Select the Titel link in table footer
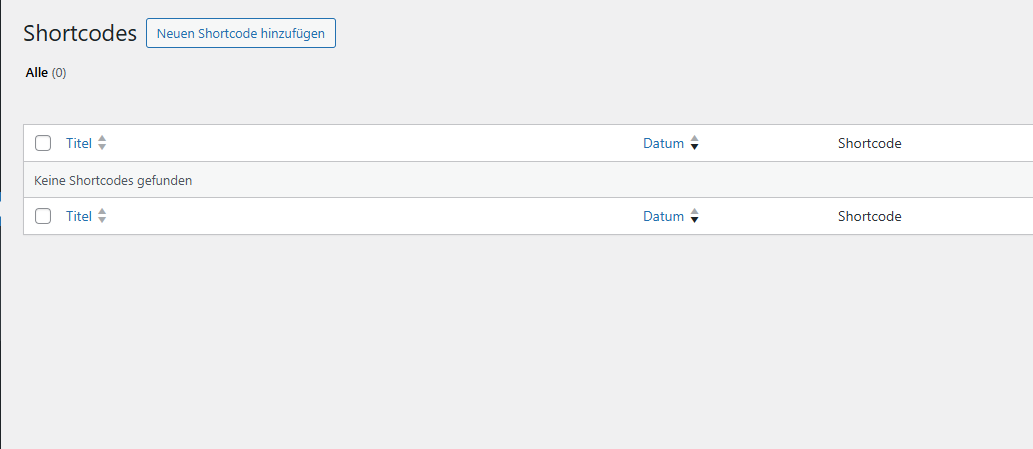Image resolution: width=1033 pixels, height=449 pixels. [x=78, y=216]
